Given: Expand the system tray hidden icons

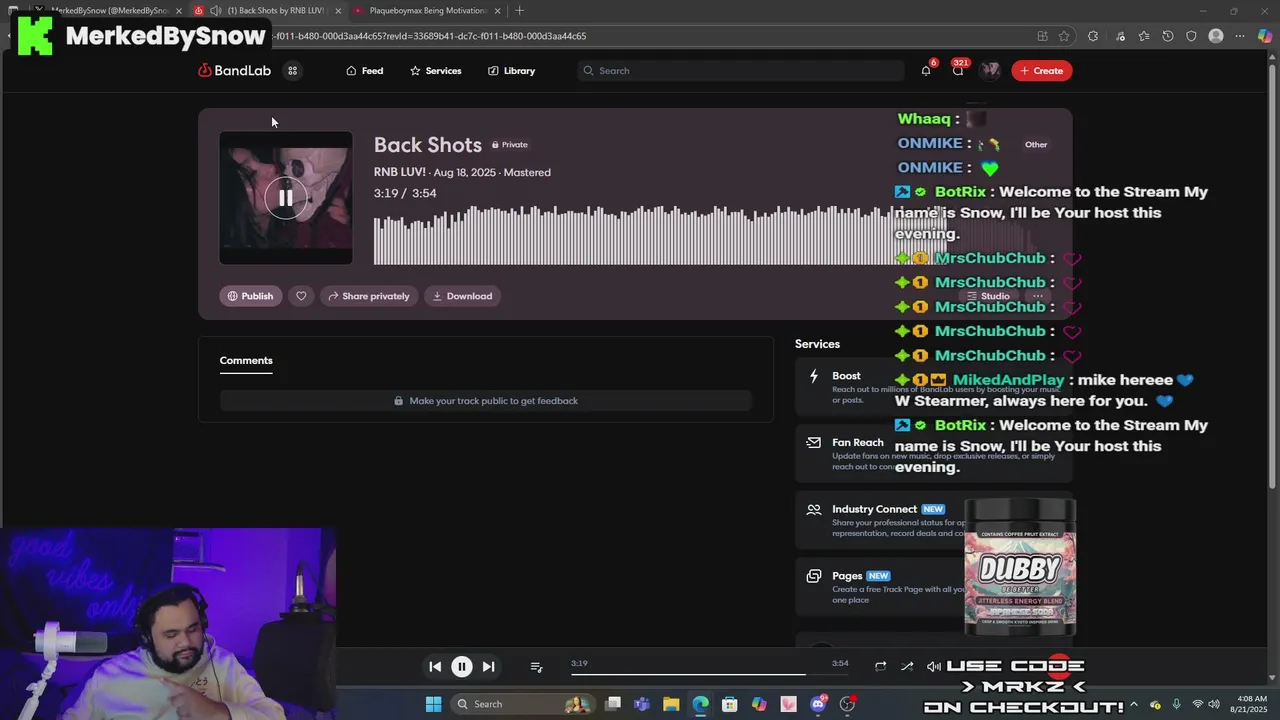Looking at the screenshot, I should [1134, 704].
